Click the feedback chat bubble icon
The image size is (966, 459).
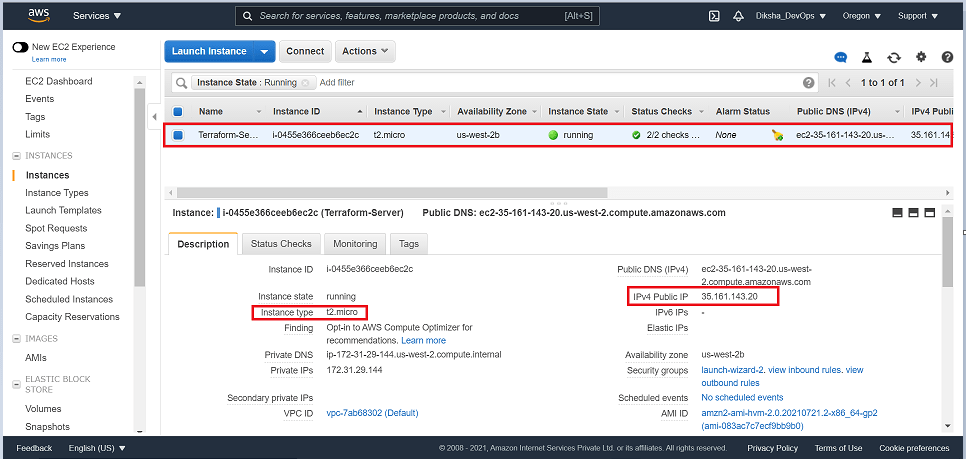840,57
